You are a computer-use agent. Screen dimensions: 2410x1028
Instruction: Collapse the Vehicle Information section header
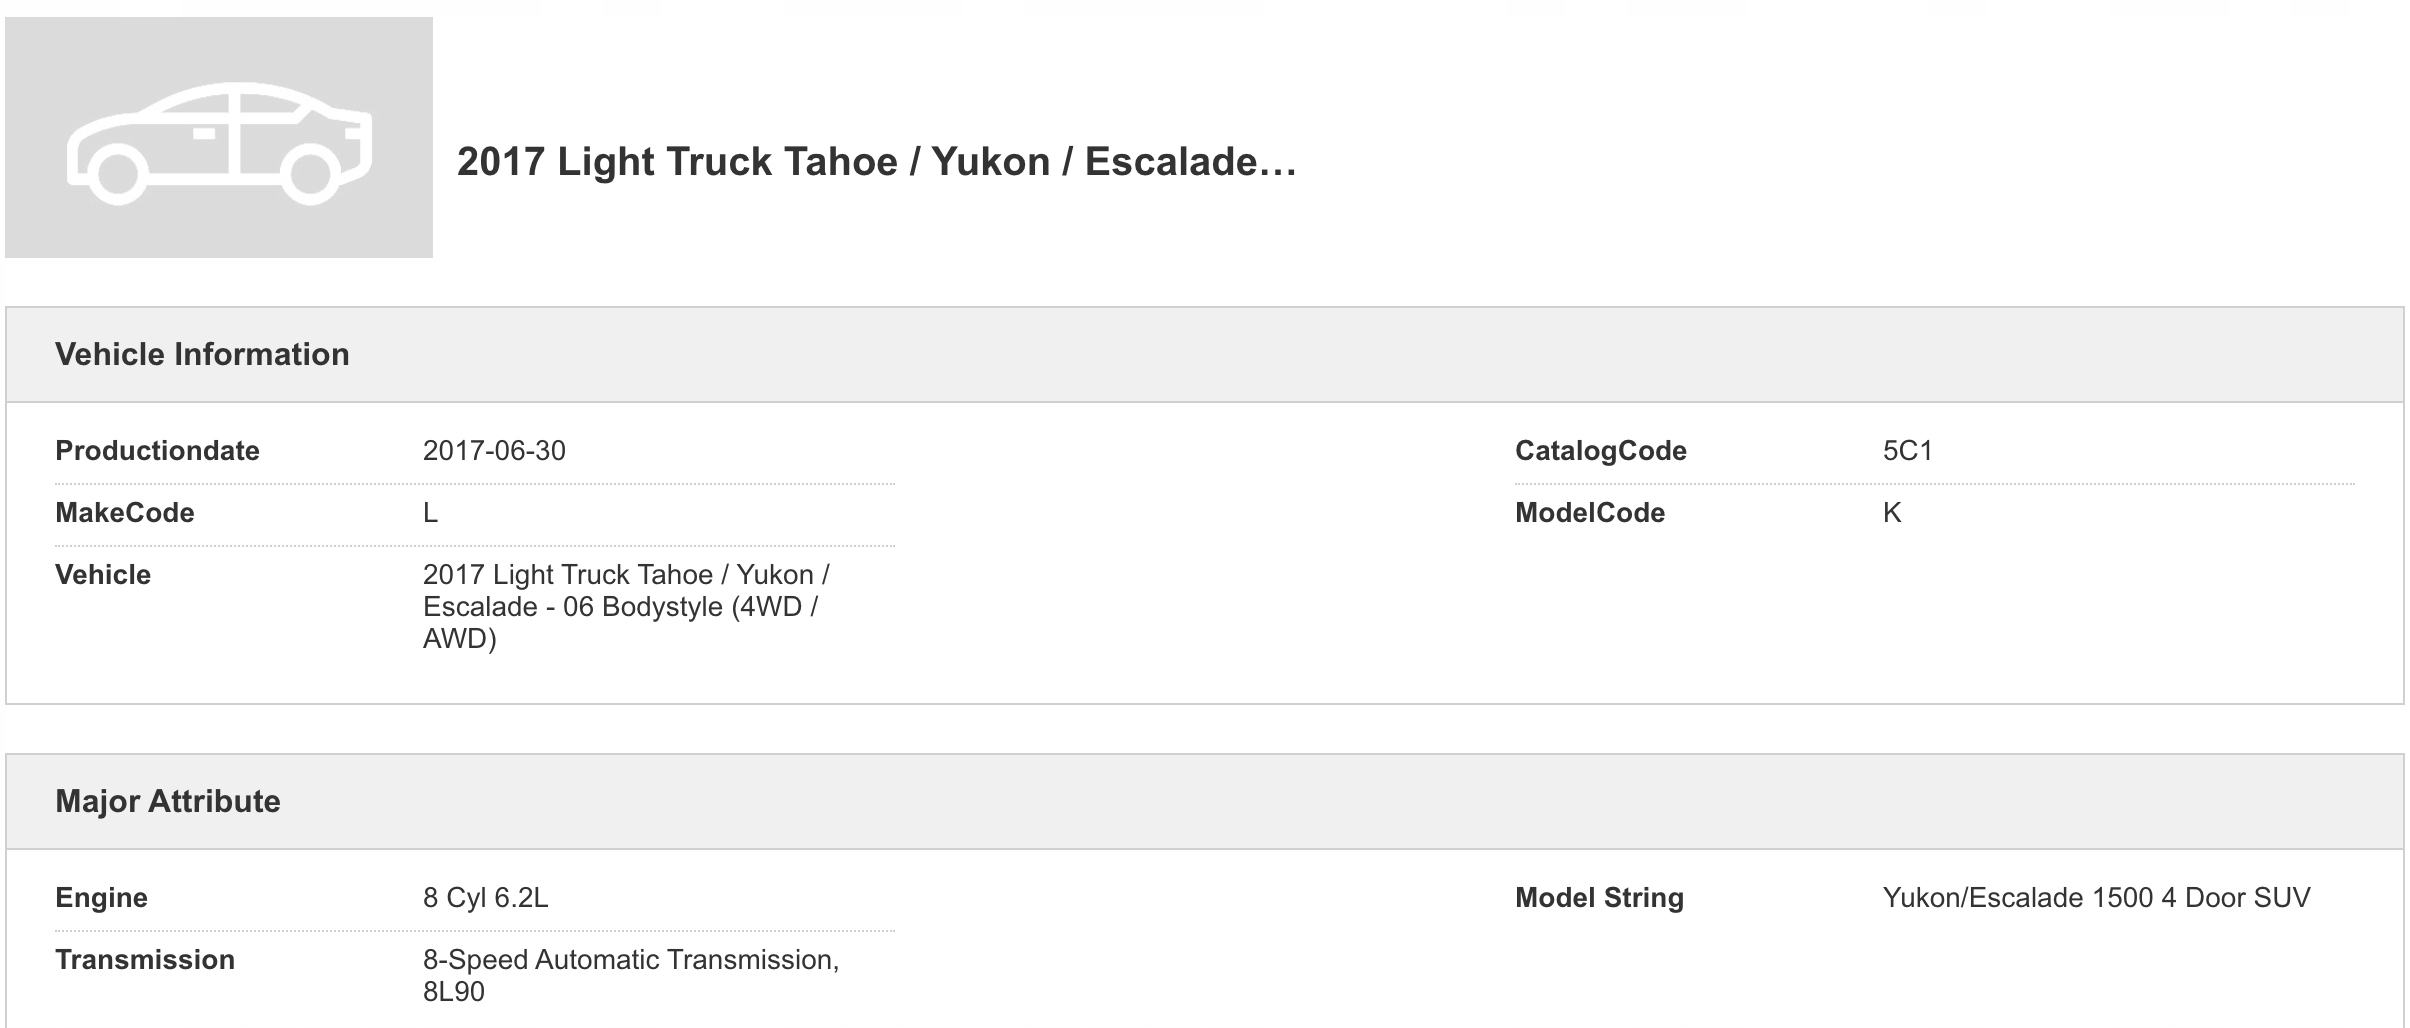[202, 354]
